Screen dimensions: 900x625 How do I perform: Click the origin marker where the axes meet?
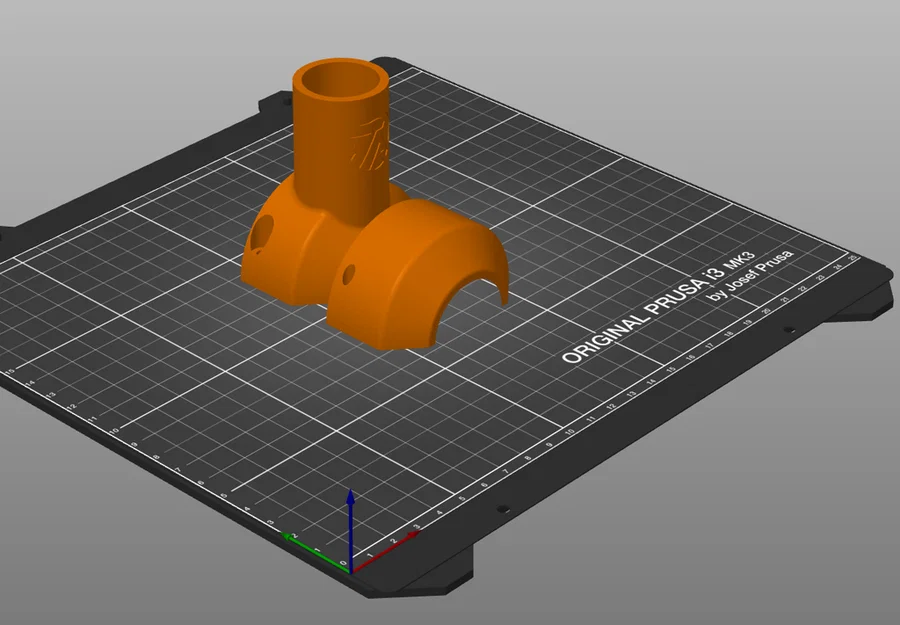point(350,572)
